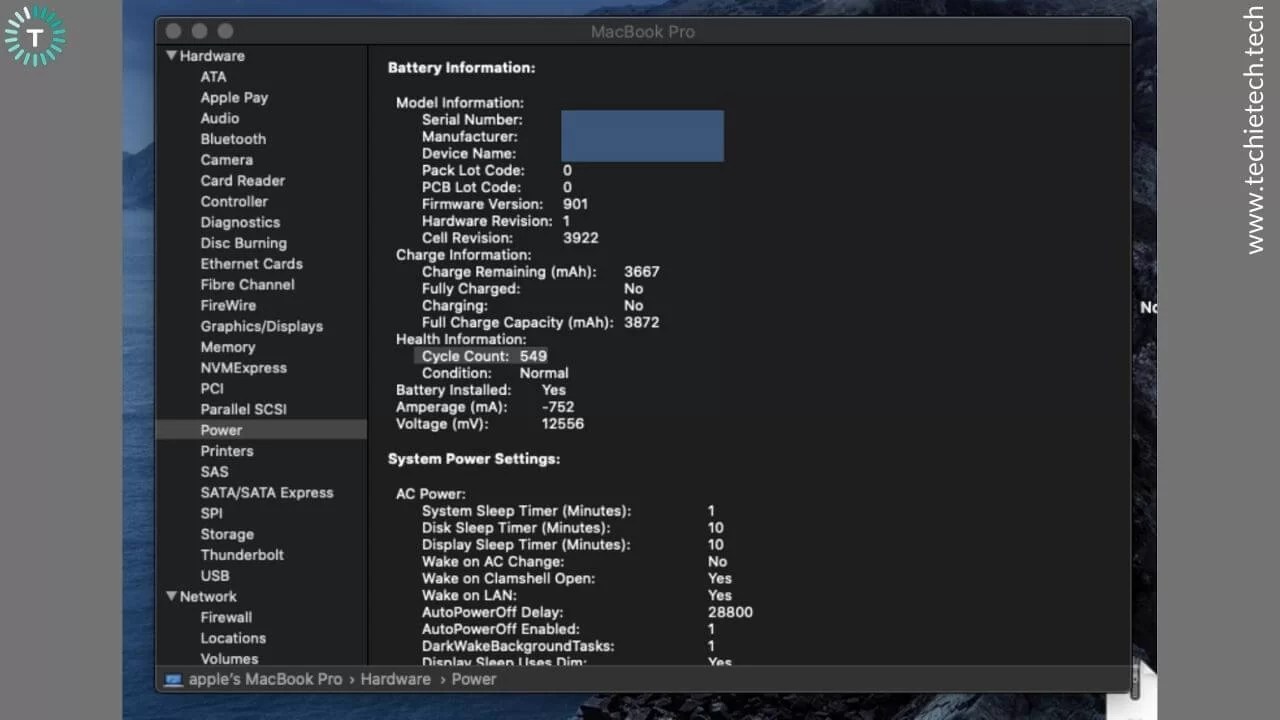Click DarkWakeBackgroundTasks label
1280x720 pixels.
tap(518, 647)
